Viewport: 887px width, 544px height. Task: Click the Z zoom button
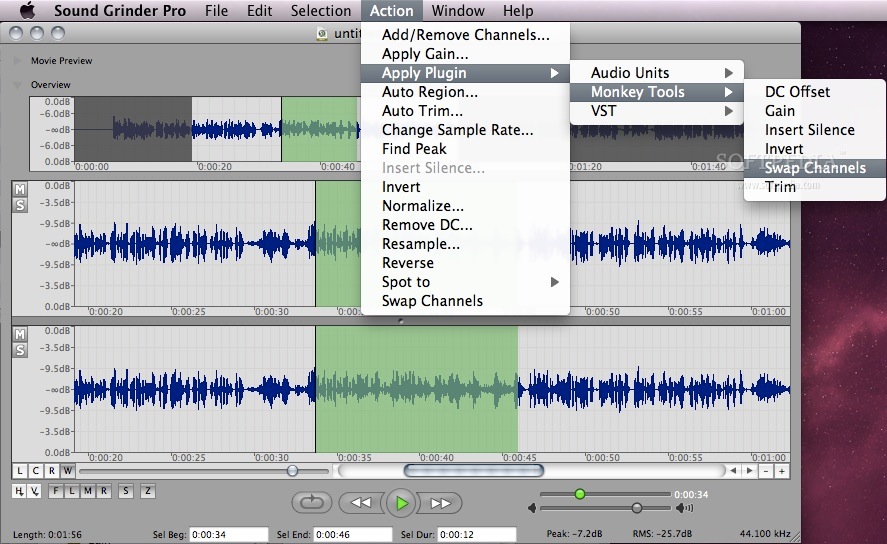pyautogui.click(x=148, y=491)
